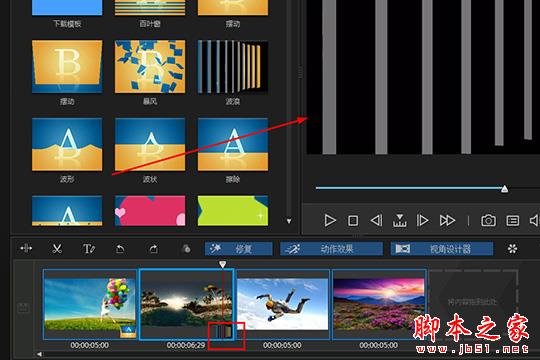Step back to previous frame
Image resolution: width=540 pixels, height=360 pixels.
click(376, 220)
